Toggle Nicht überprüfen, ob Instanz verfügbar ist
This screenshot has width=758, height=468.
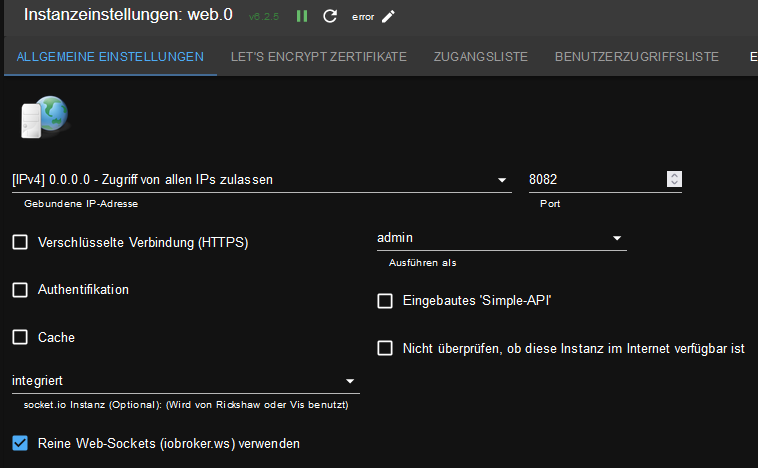[x=385, y=348]
